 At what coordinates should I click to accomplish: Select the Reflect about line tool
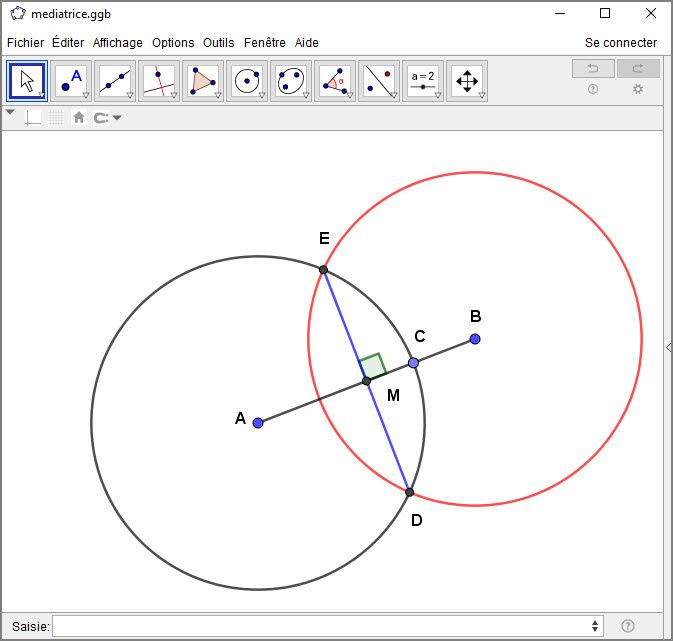(379, 81)
